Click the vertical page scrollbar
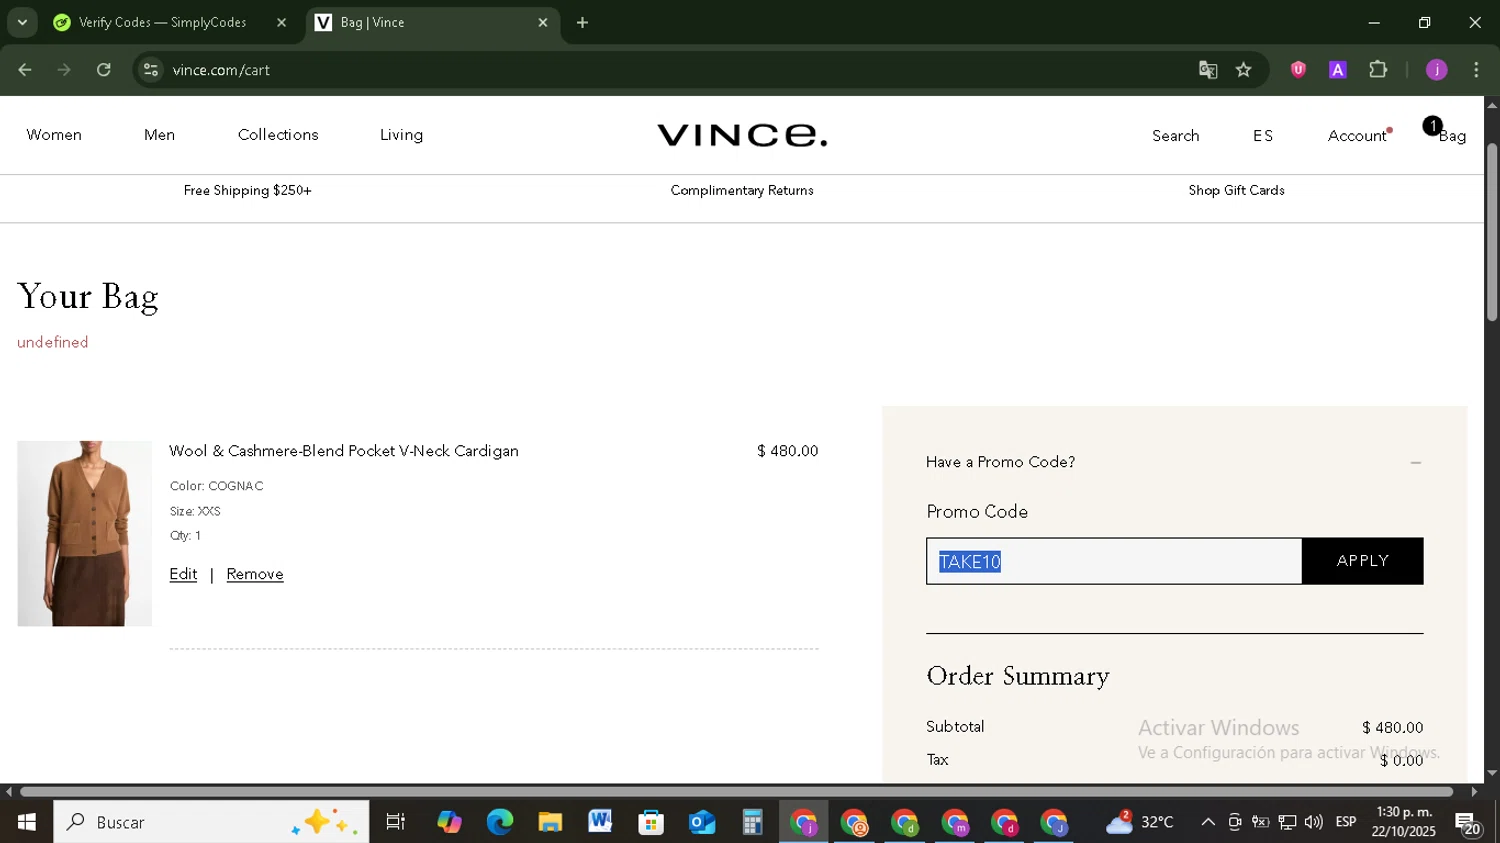 coord(1492,232)
